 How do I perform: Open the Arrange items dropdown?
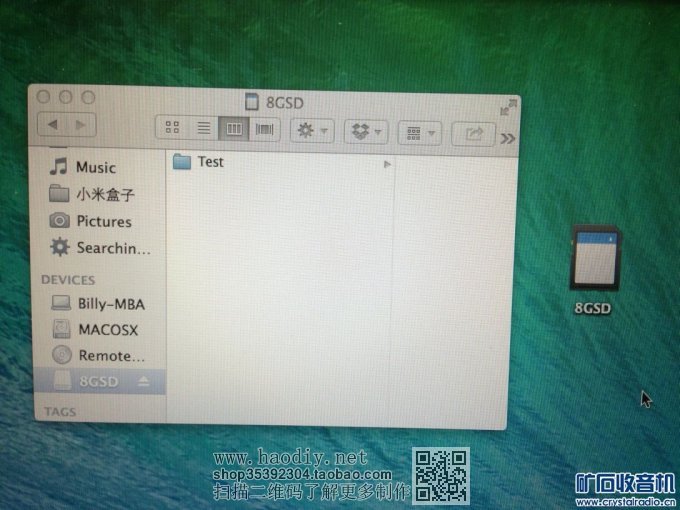pos(419,133)
